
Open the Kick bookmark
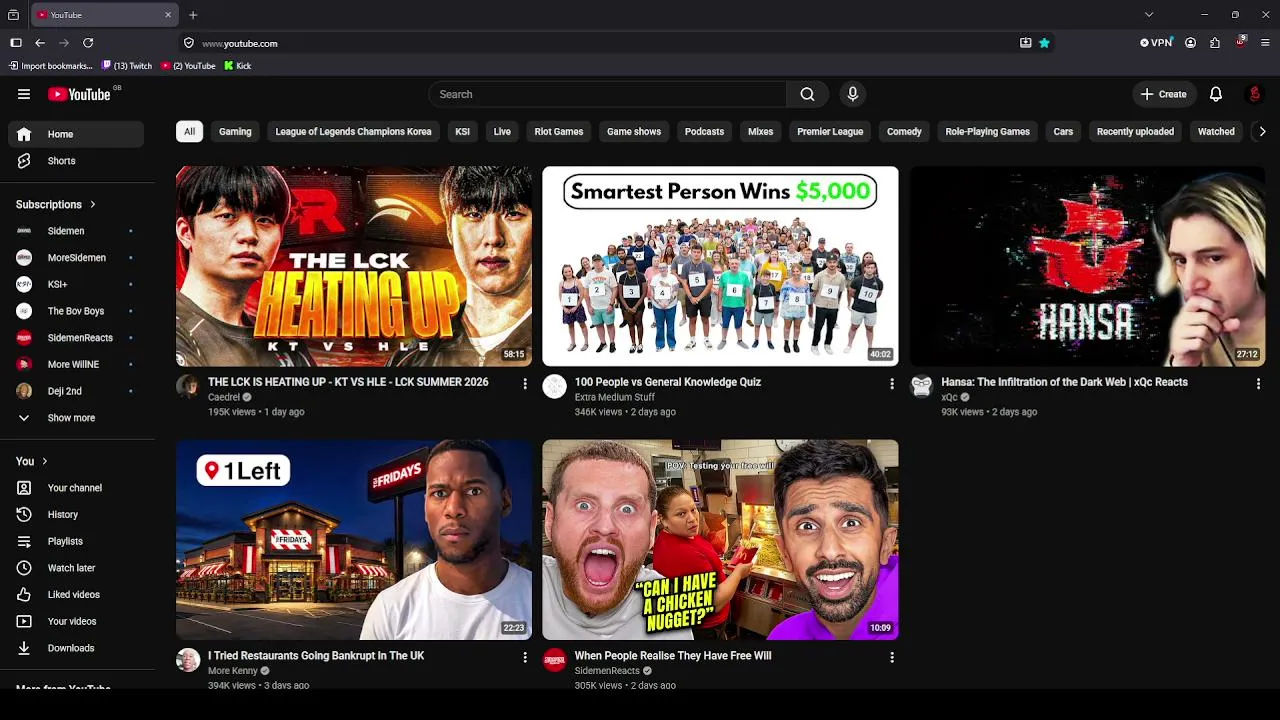238,66
